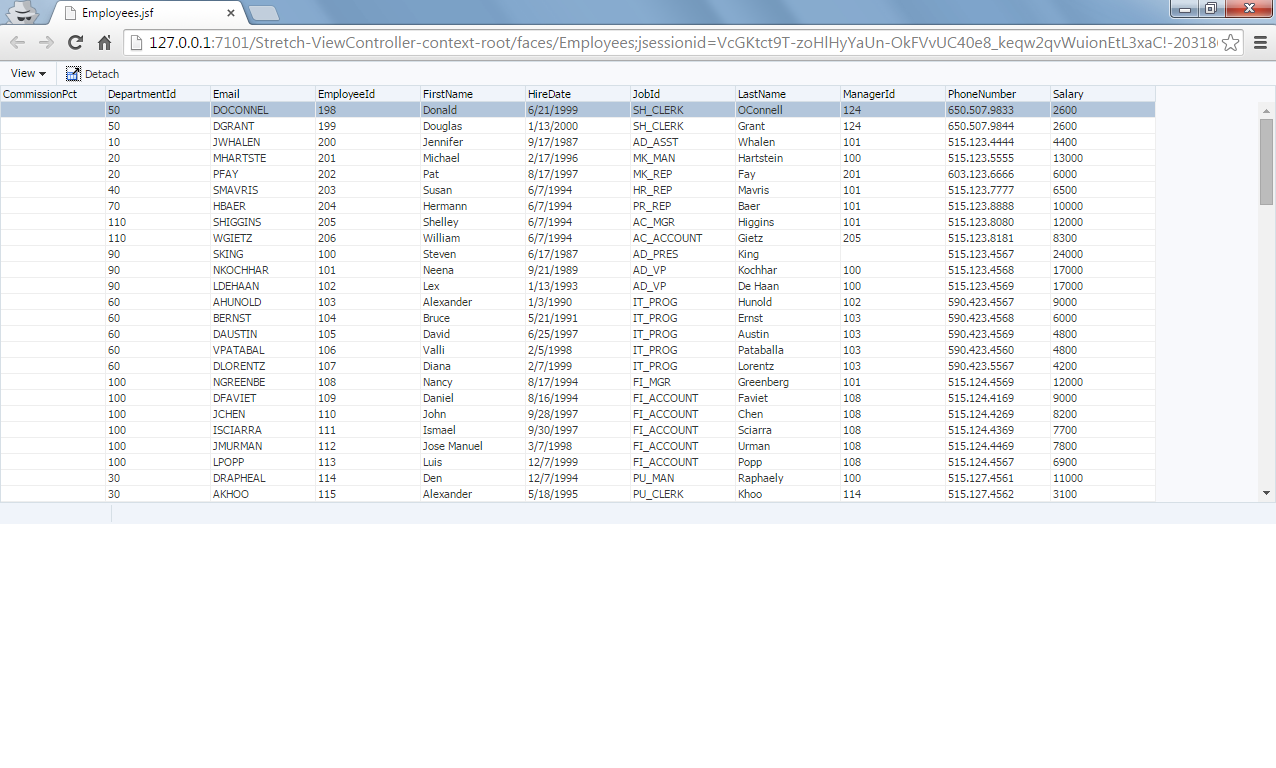Click job id AD_PRES
This screenshot has height=768, width=1276.
point(655,254)
